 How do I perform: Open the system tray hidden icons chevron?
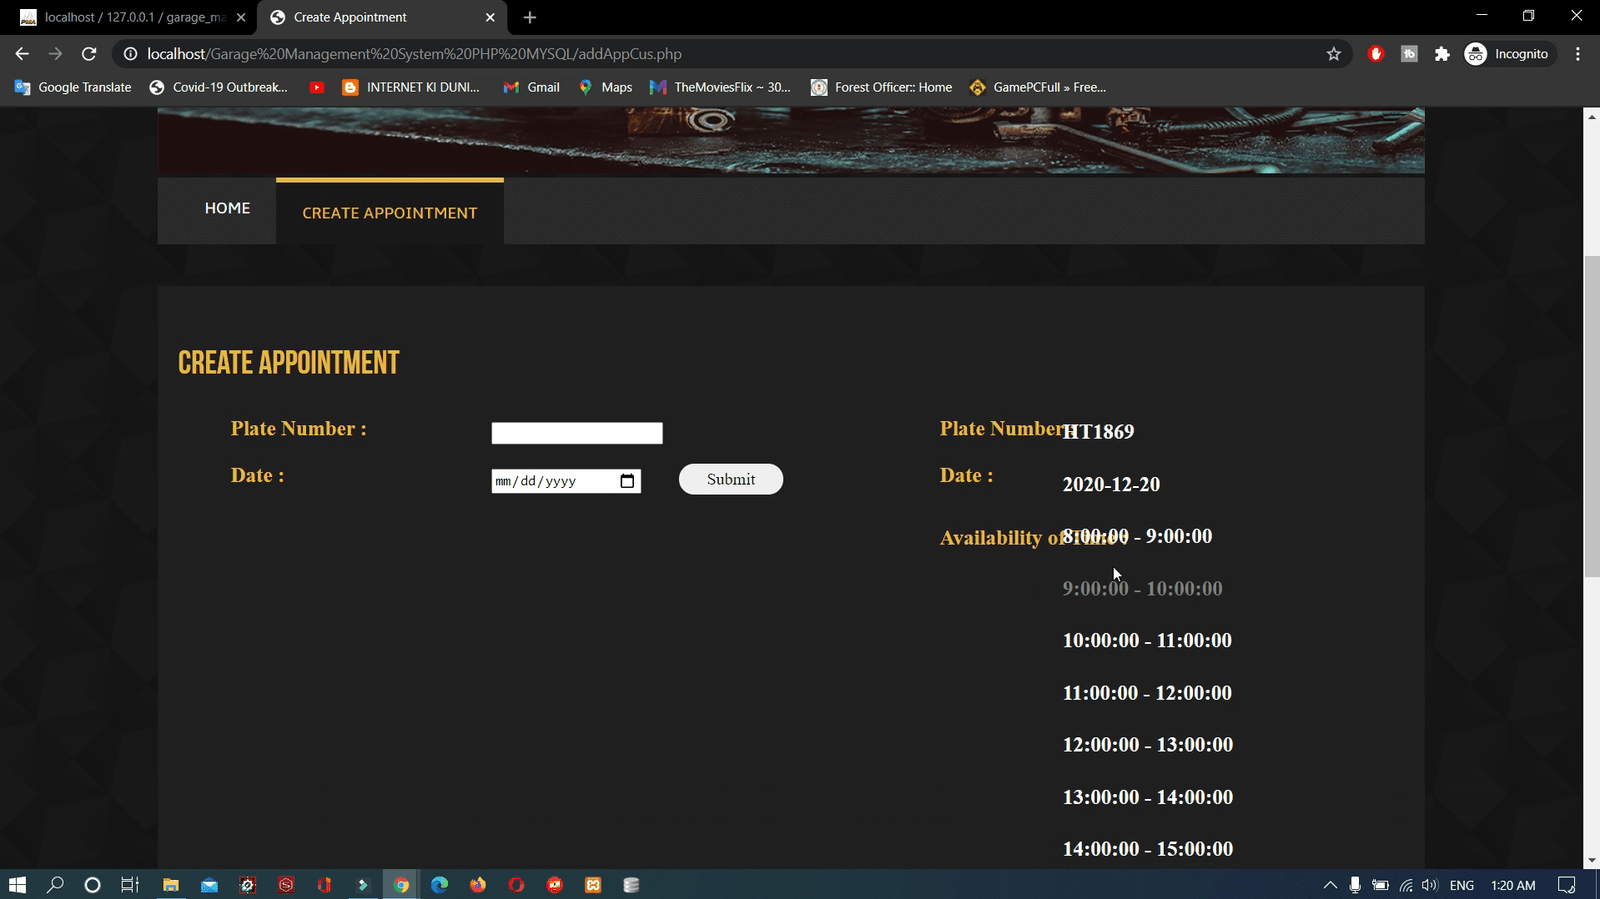coord(1330,885)
